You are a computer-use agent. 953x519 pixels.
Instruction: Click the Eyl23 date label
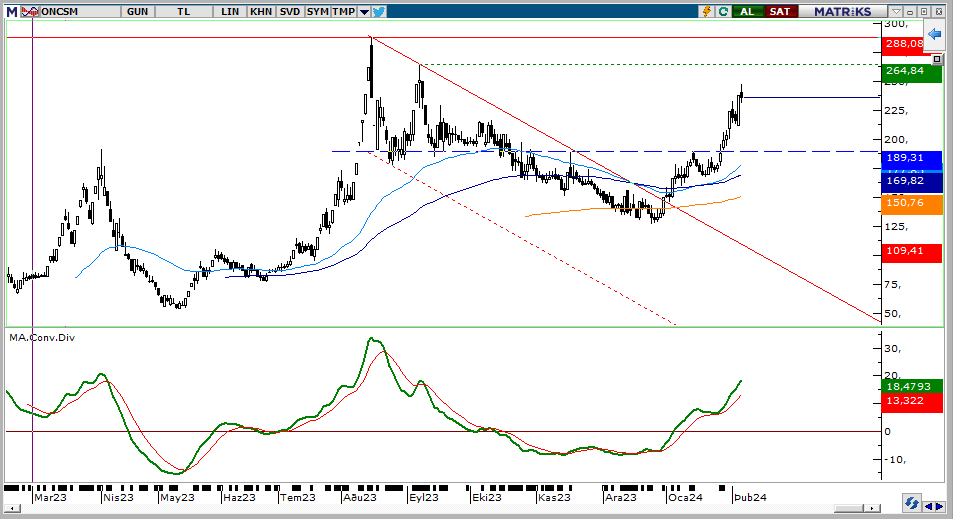pos(424,497)
